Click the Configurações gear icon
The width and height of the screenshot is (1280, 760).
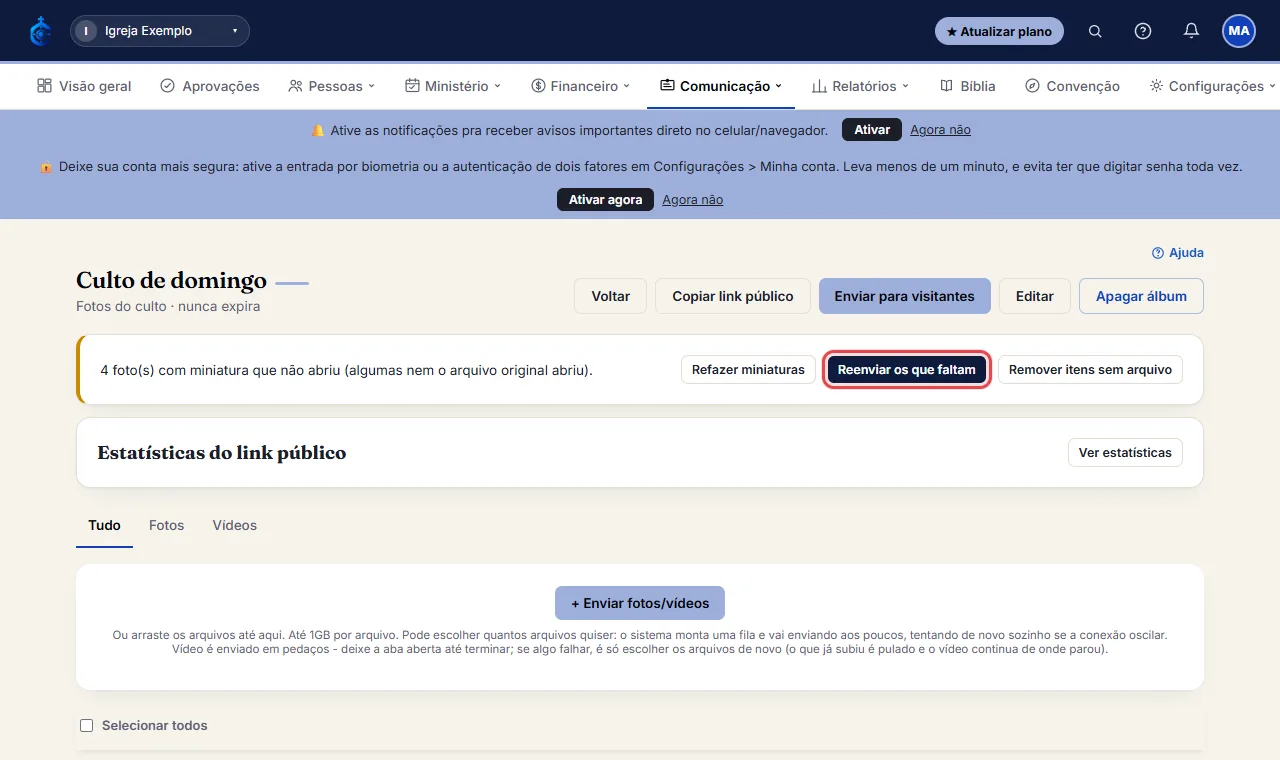(x=1156, y=86)
